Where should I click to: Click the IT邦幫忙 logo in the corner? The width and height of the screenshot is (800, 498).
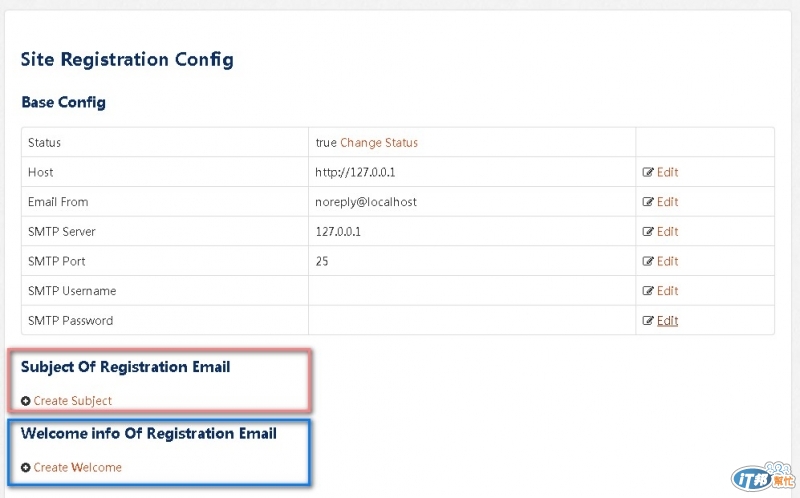pos(764,477)
